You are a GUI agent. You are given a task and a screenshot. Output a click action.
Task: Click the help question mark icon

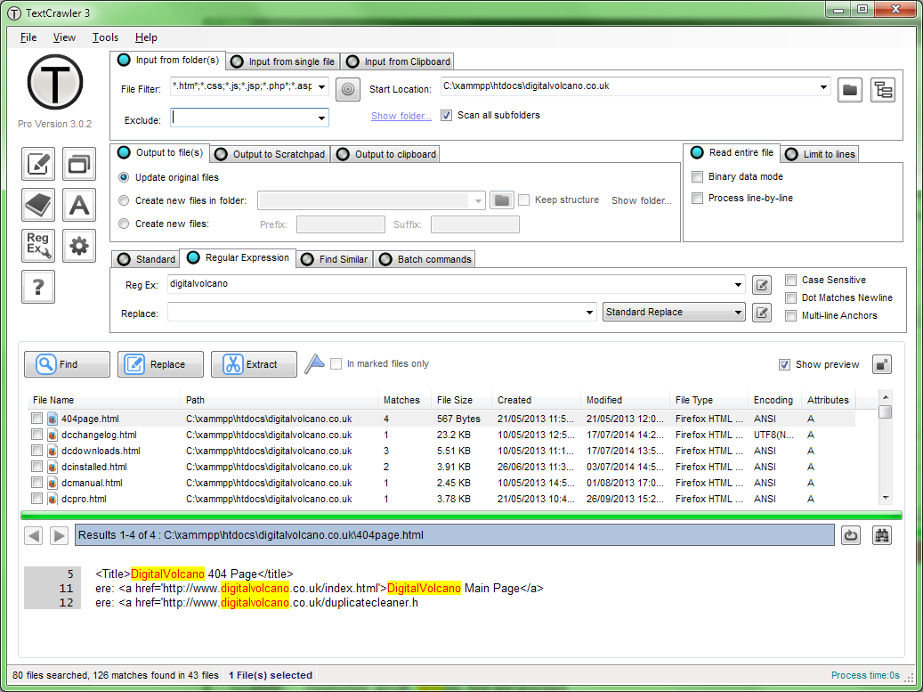[x=38, y=287]
